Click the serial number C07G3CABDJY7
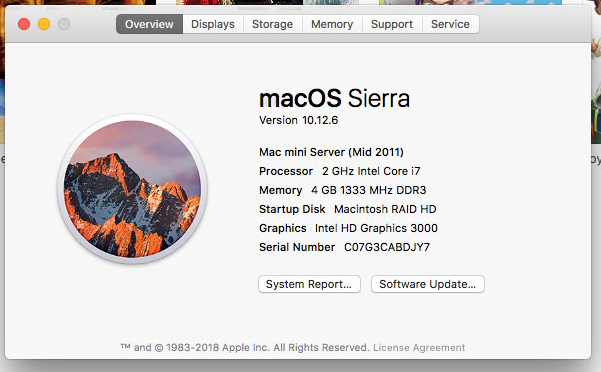Screen dimensions: 601x372 click(x=387, y=247)
